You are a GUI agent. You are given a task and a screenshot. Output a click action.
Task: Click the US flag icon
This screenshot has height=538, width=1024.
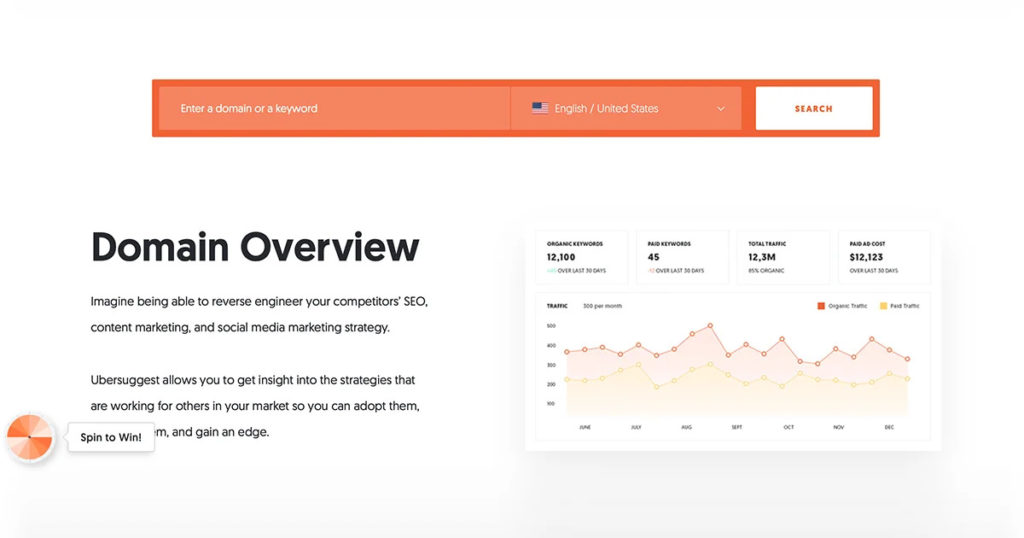tap(540, 108)
